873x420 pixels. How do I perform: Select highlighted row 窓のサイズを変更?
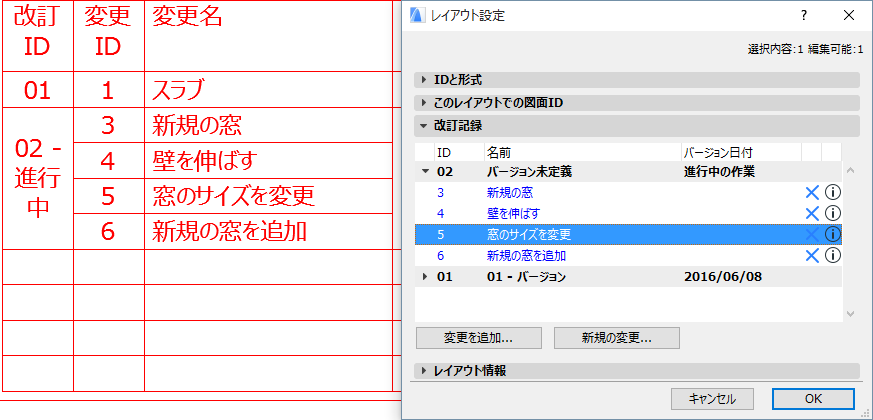628,235
